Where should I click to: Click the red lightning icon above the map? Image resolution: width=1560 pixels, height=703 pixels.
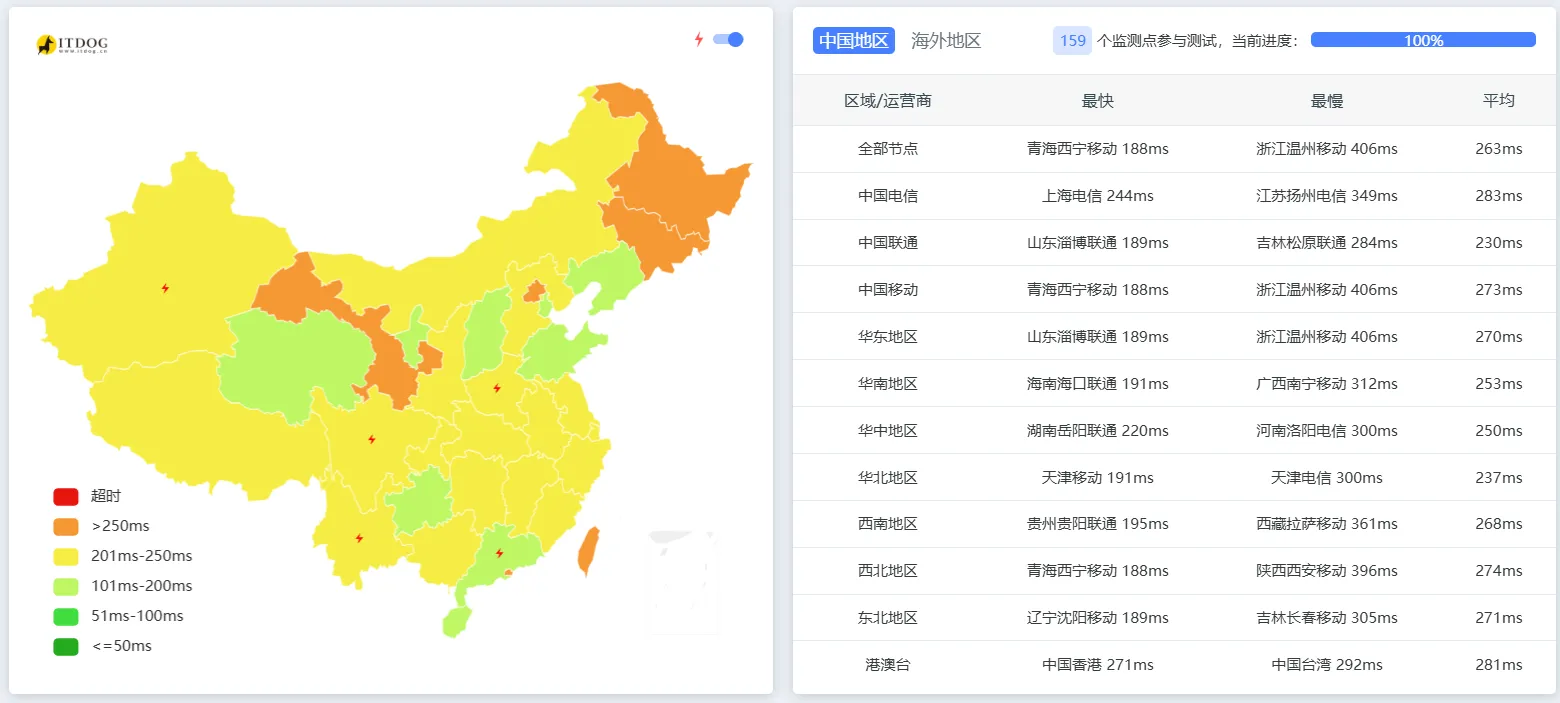point(698,38)
